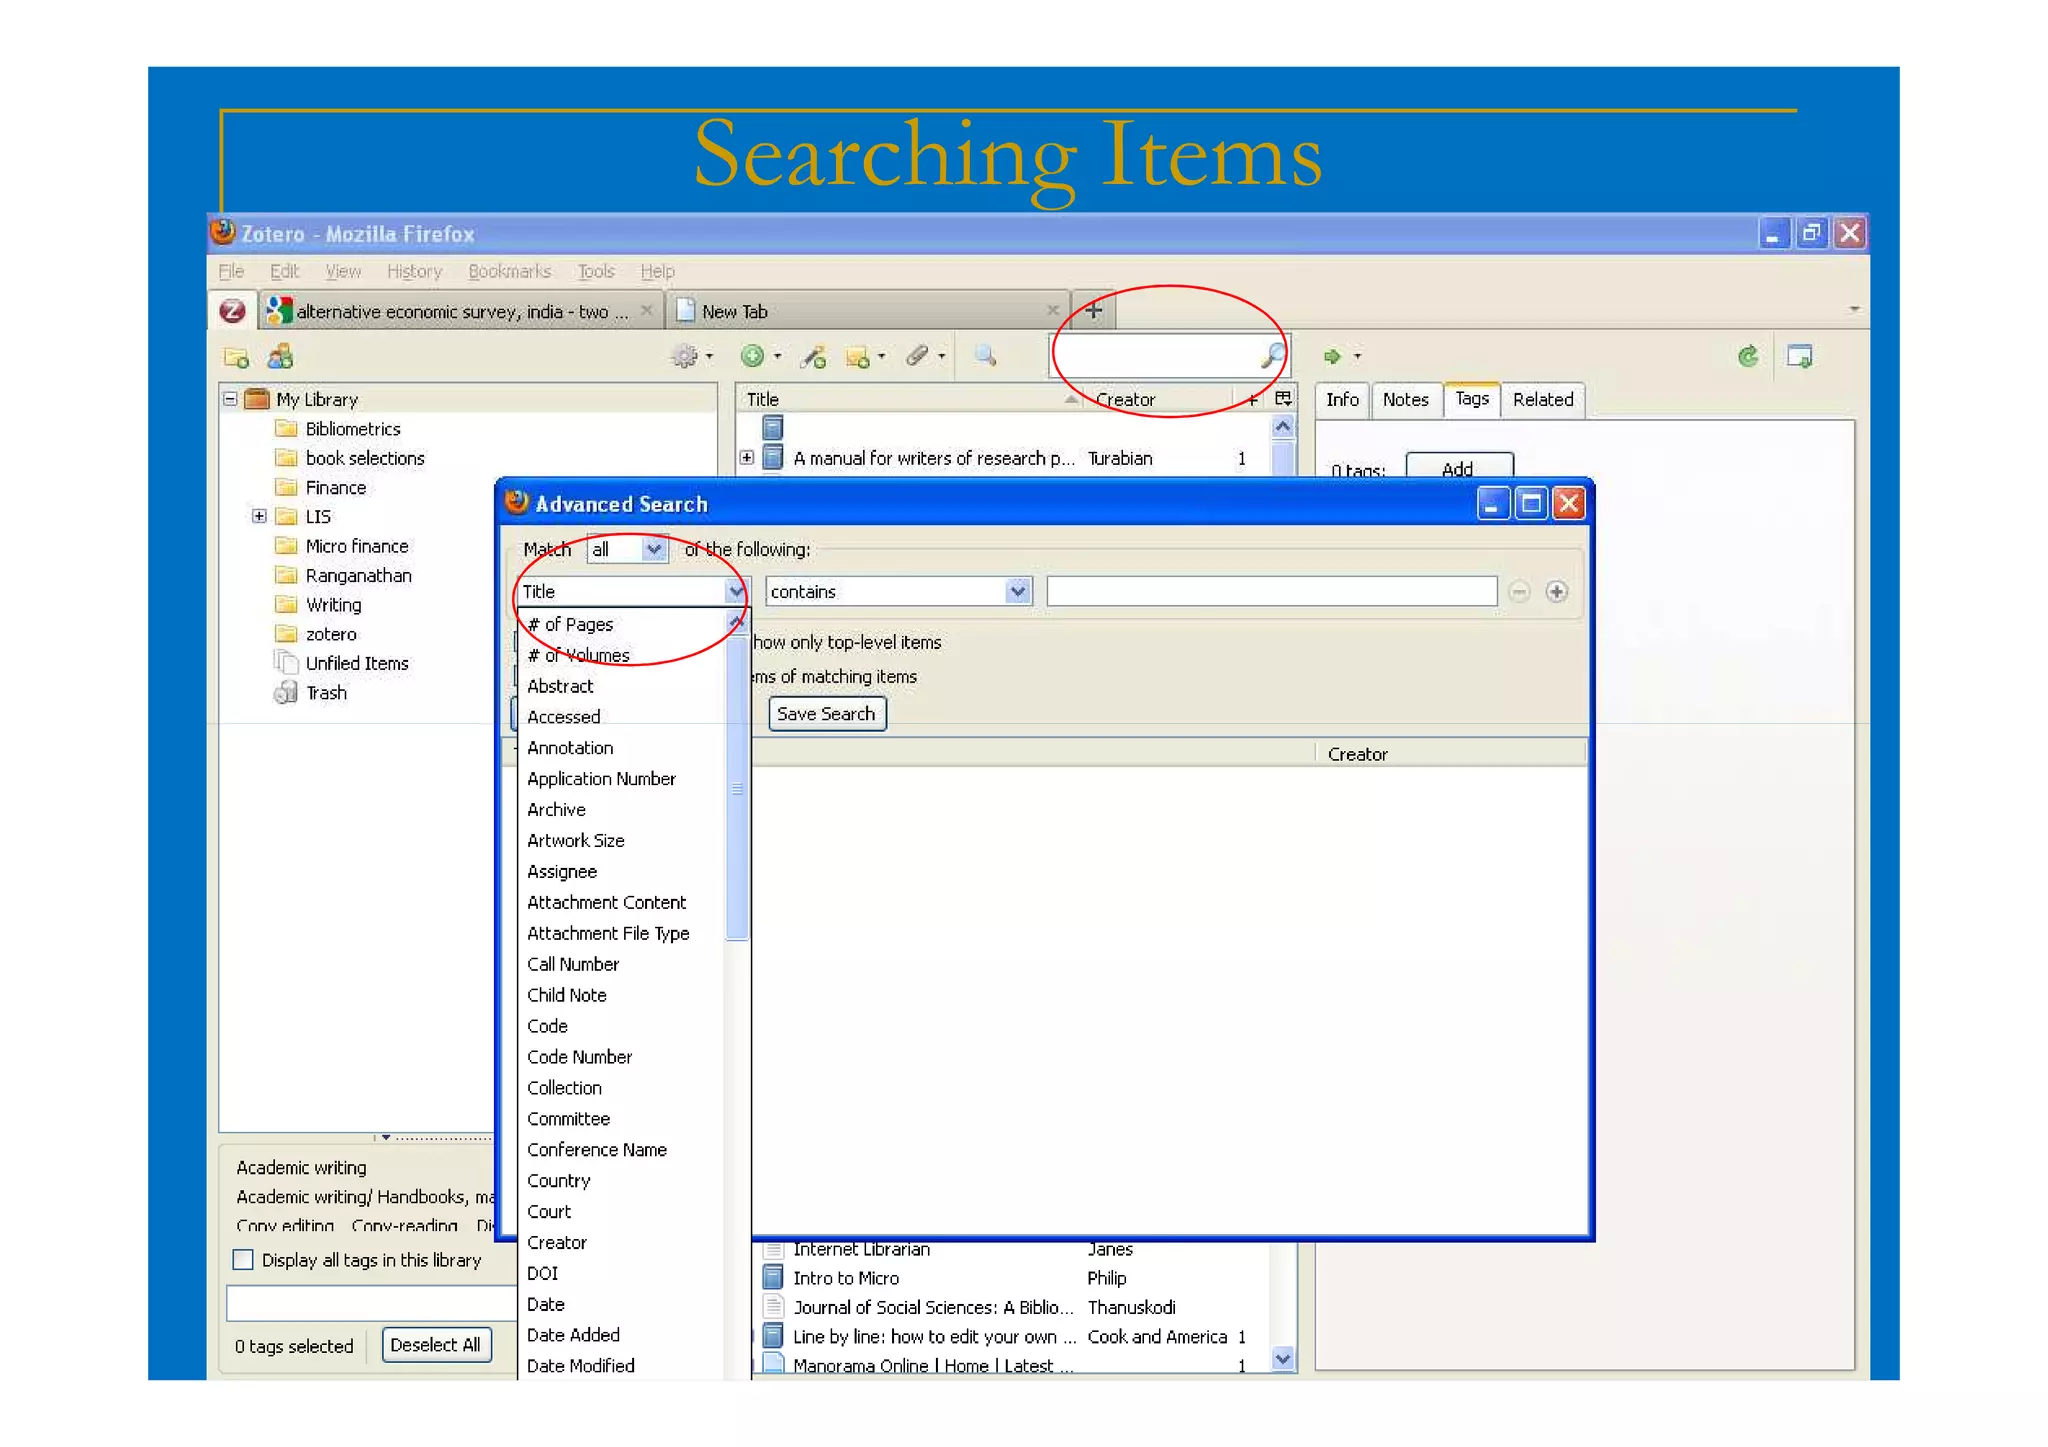Click the New Note icon

pyautogui.click(x=857, y=356)
